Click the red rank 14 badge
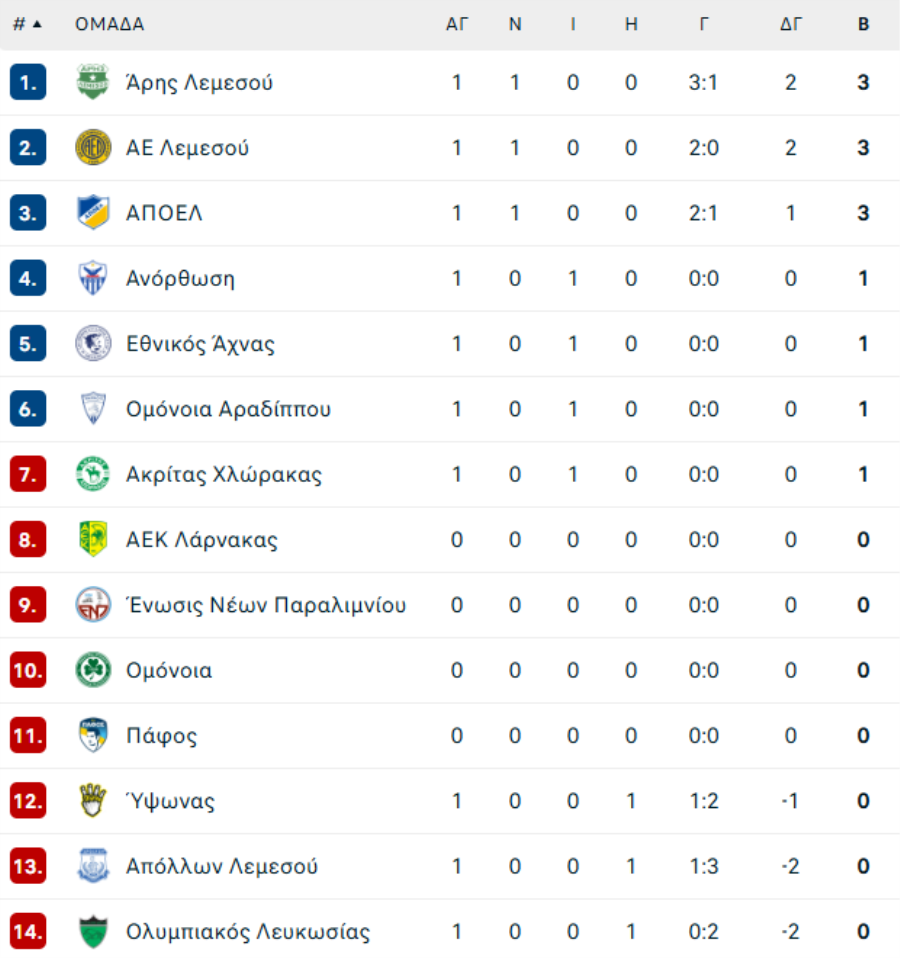This screenshot has width=900, height=958. coord(28,931)
